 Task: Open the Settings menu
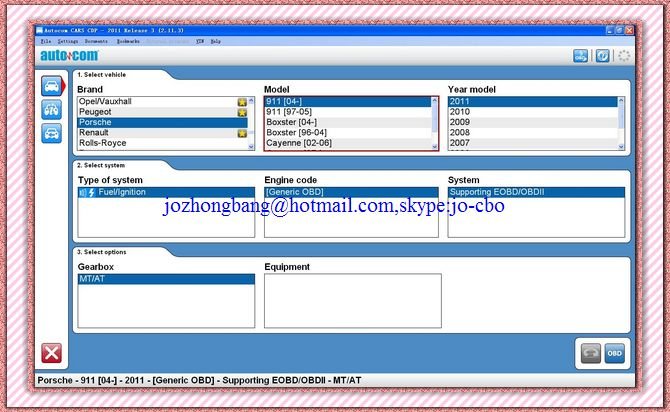[68, 41]
